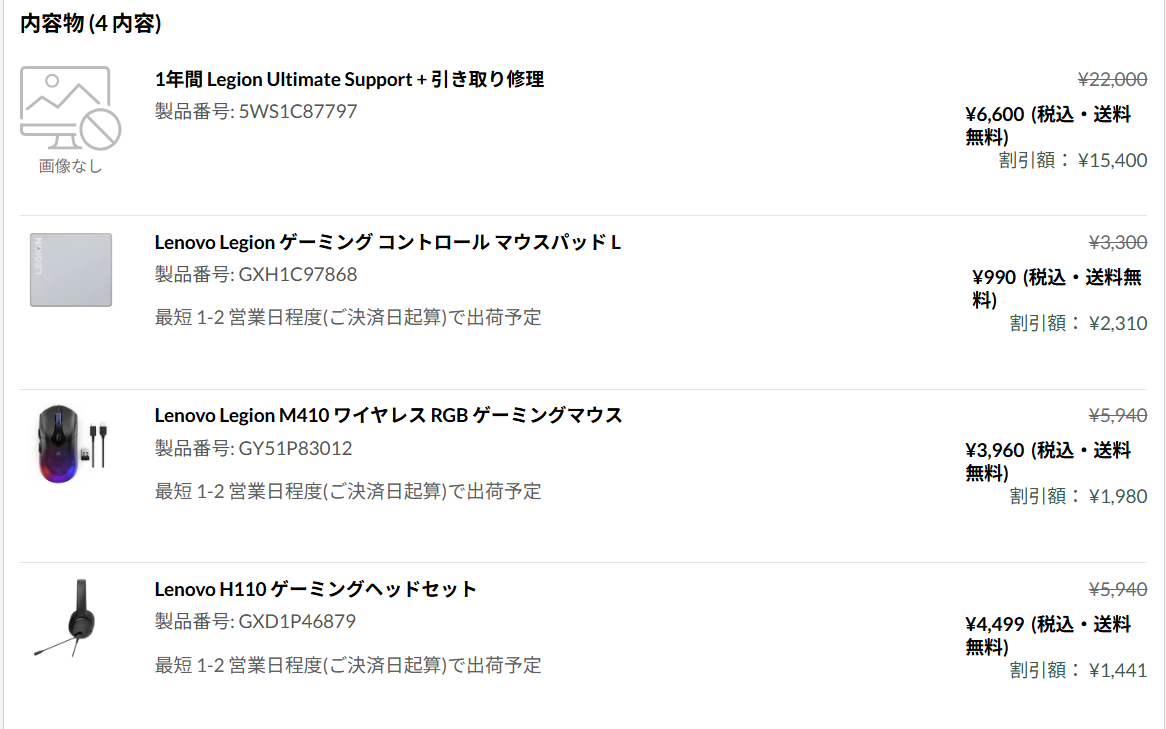Screen dimensions: 1166x729
Task: Select product number GY51P83012
Action: click(295, 449)
